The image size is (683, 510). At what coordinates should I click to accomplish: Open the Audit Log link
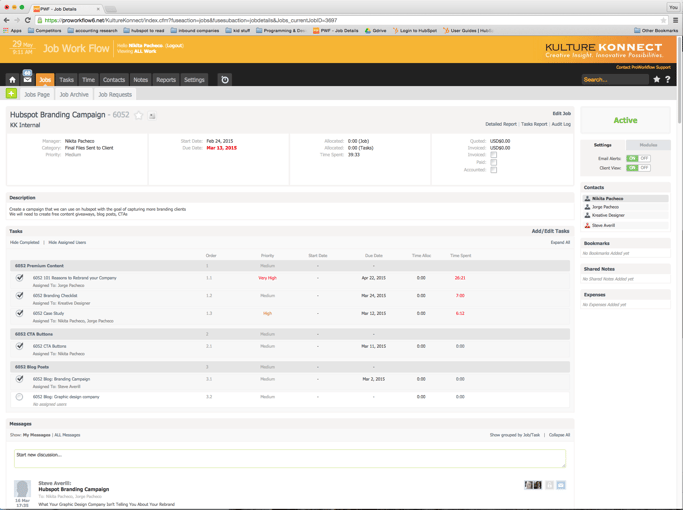click(x=561, y=124)
